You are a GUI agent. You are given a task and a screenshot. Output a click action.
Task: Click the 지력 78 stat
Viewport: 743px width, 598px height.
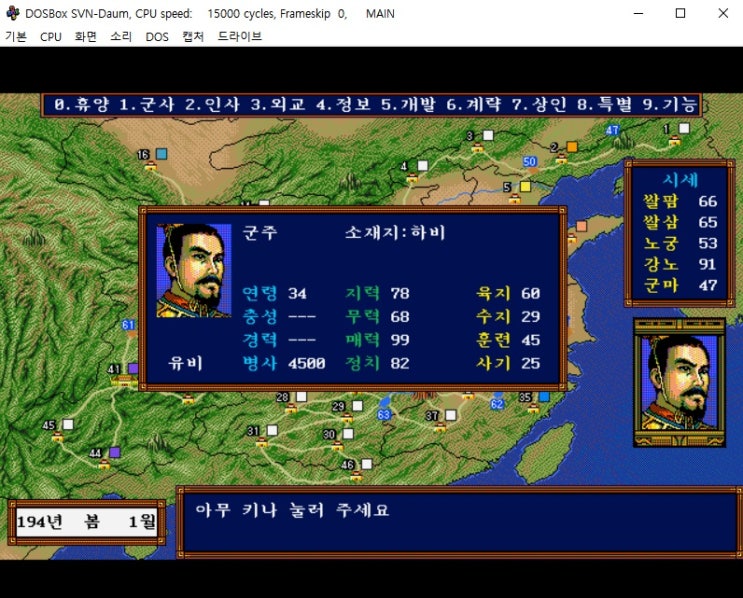[x=377, y=293]
